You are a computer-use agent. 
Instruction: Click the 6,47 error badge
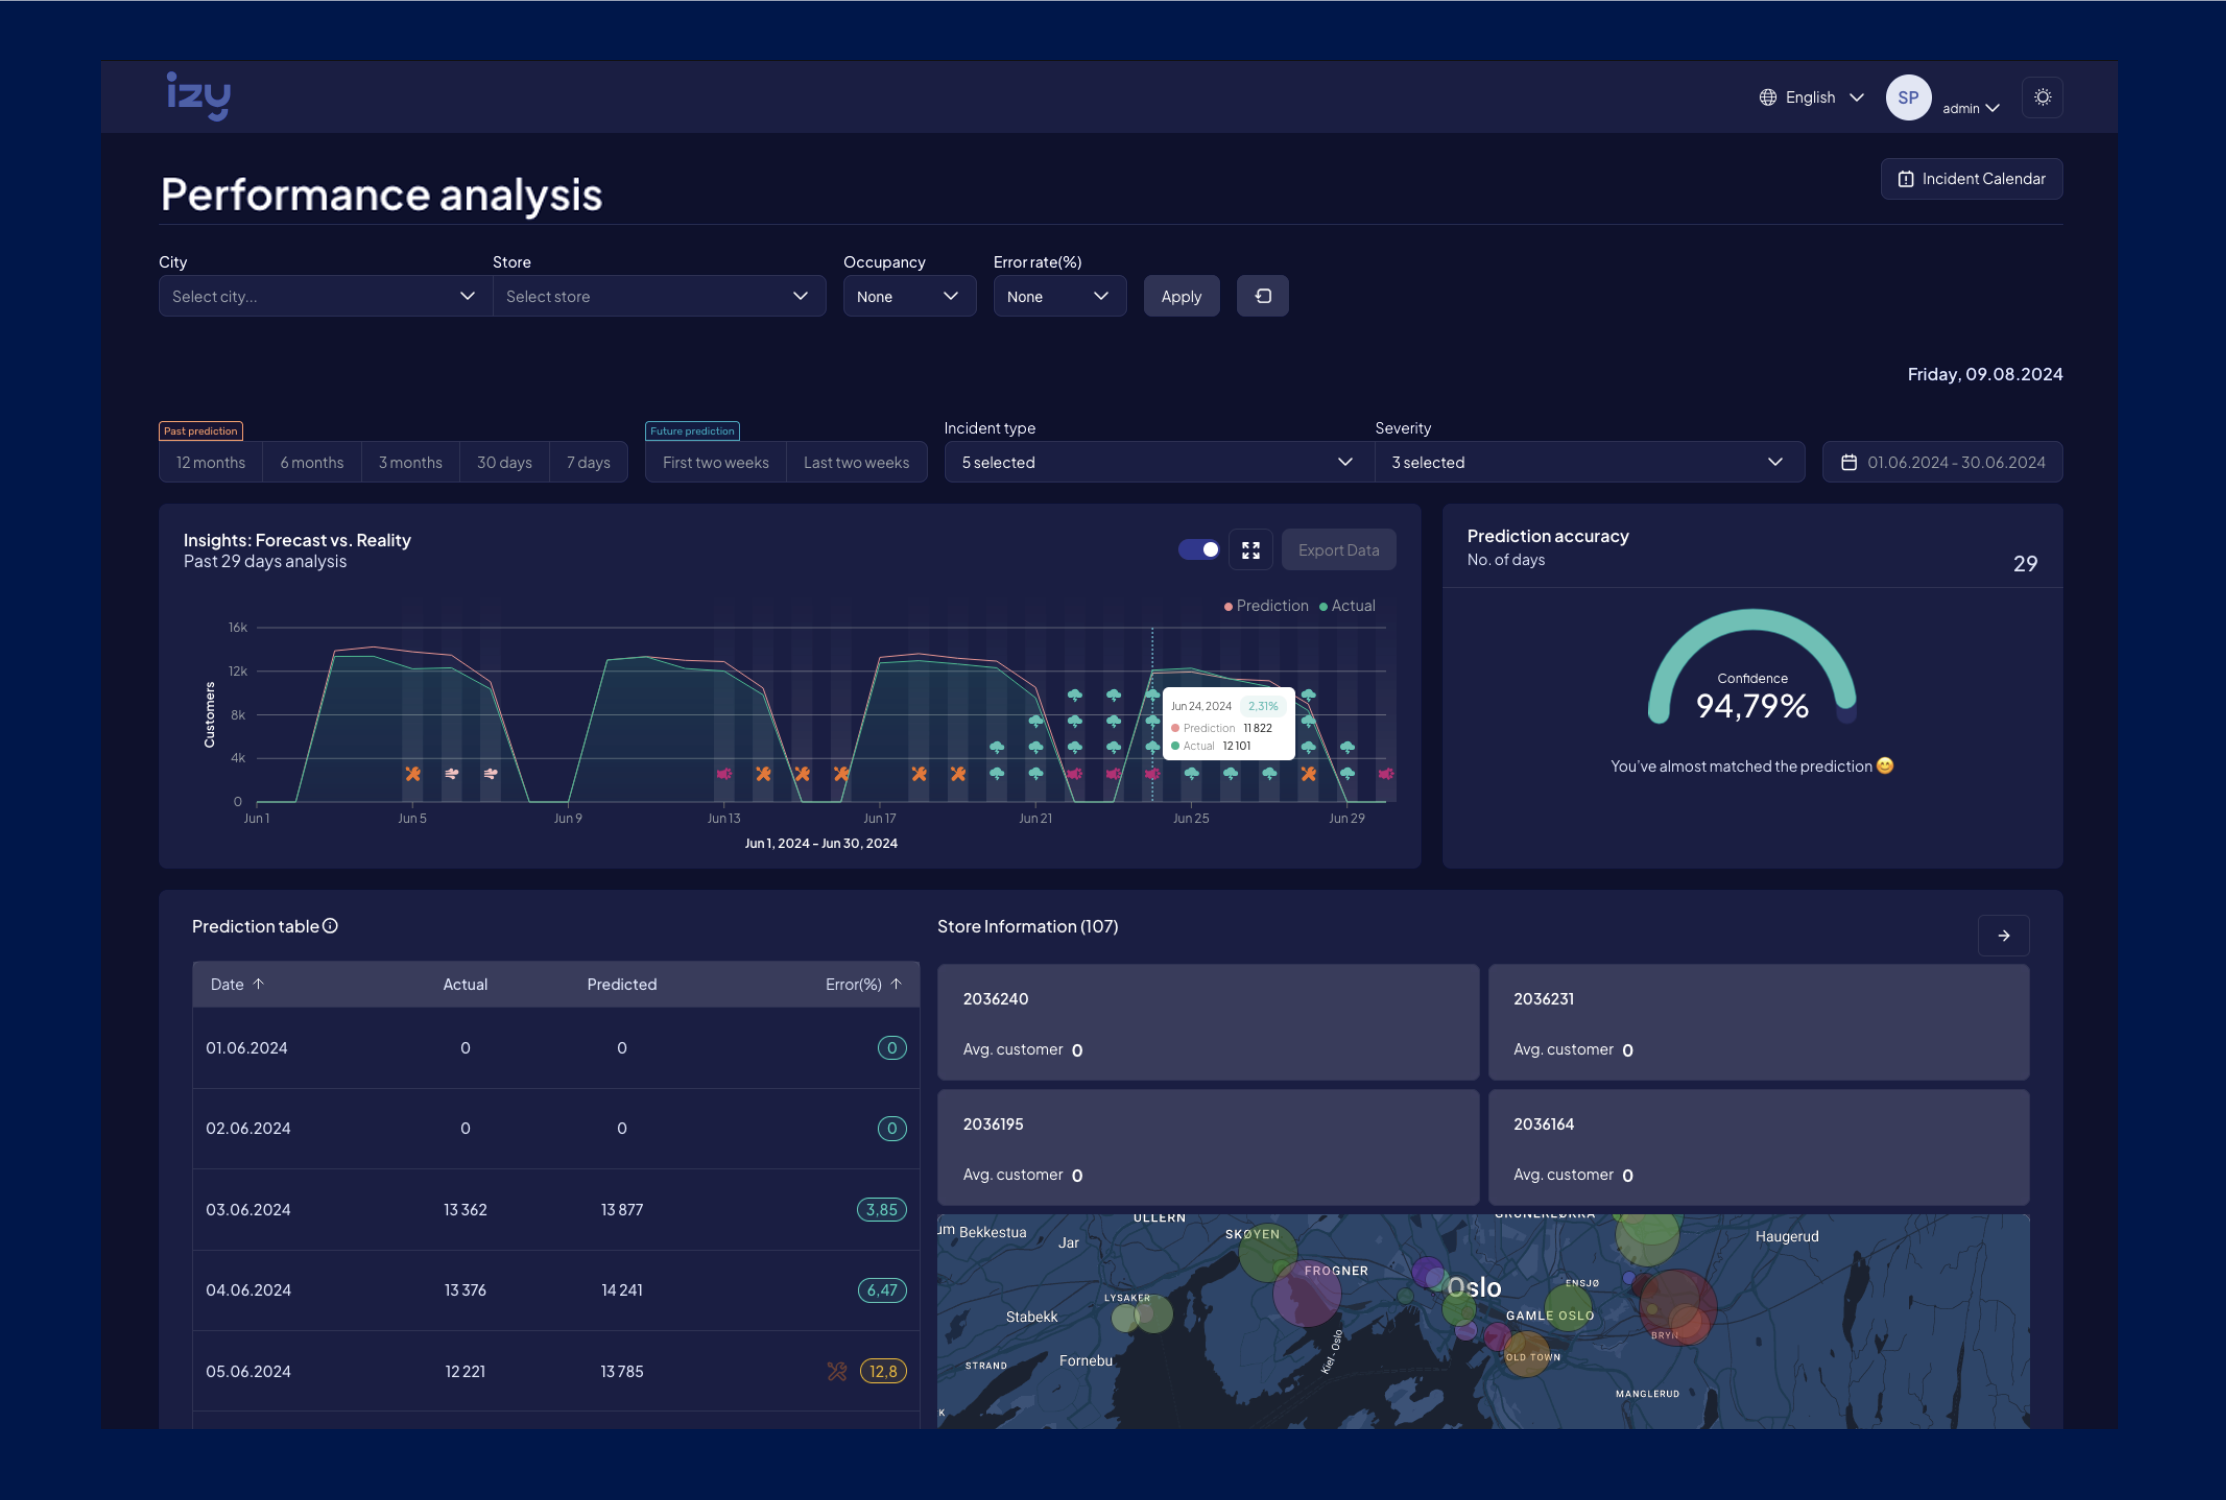pos(882,1290)
